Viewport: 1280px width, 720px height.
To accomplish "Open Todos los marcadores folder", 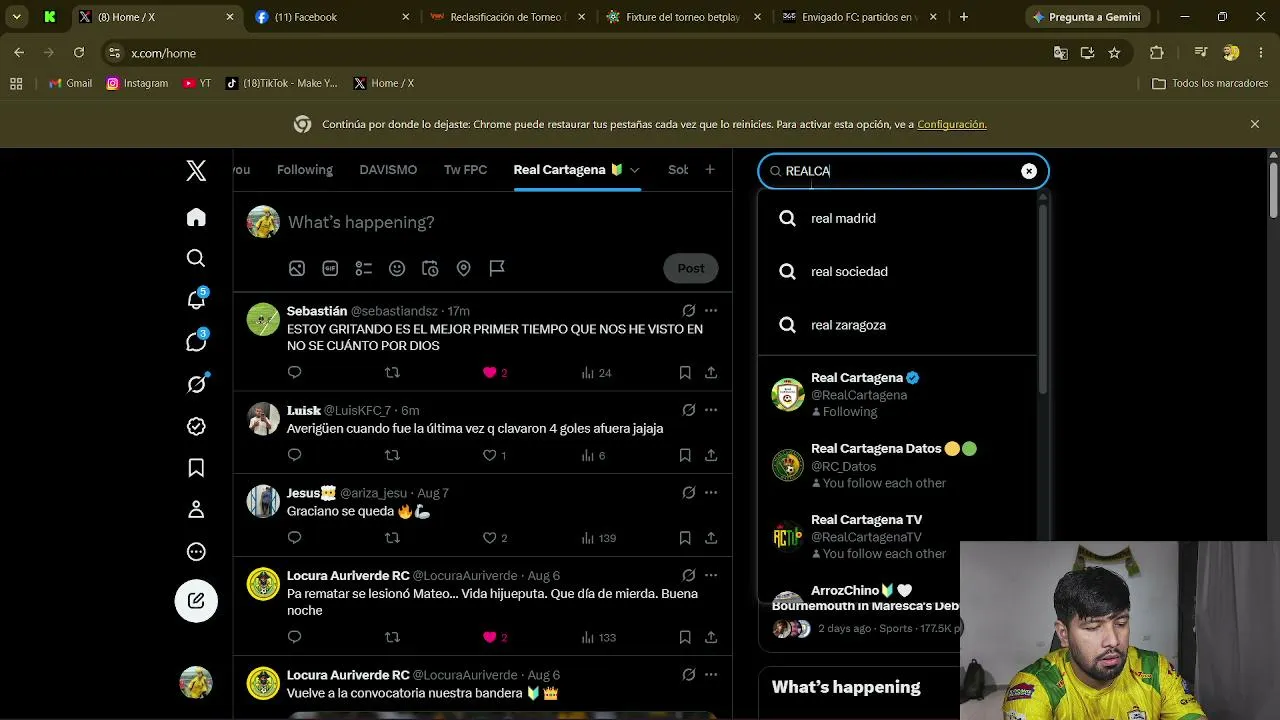I will pyautogui.click(x=1210, y=83).
